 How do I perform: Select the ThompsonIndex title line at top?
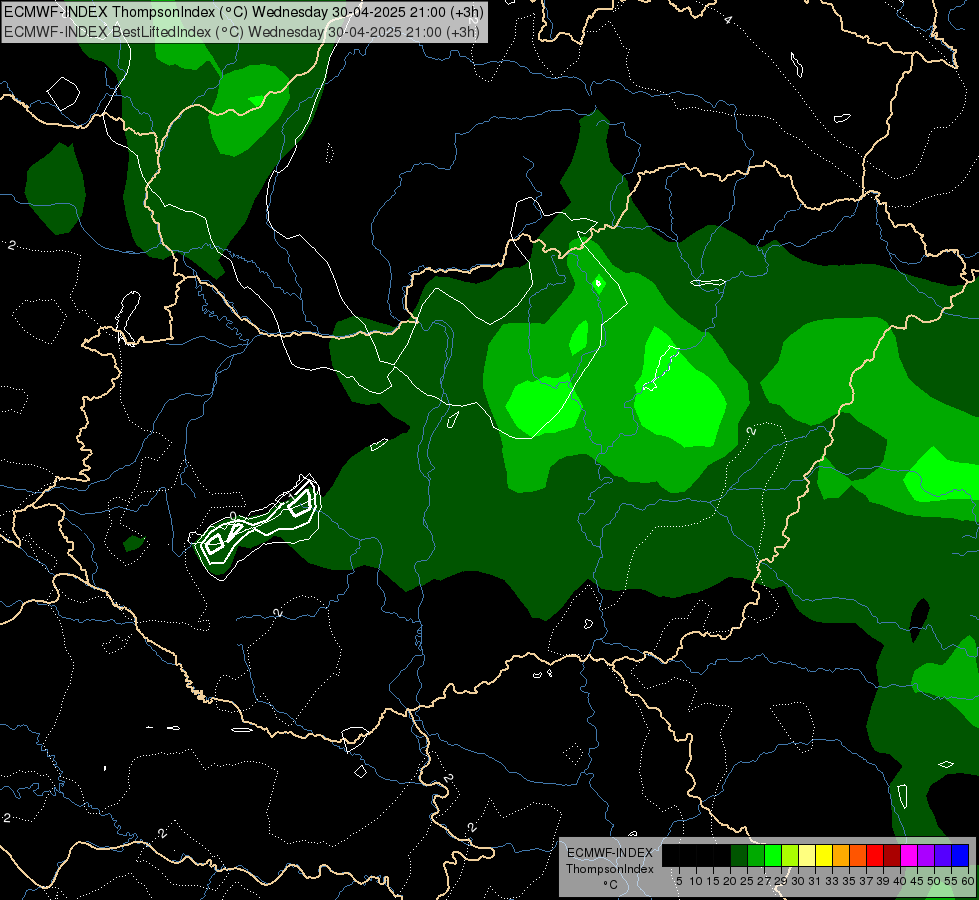tap(244, 12)
